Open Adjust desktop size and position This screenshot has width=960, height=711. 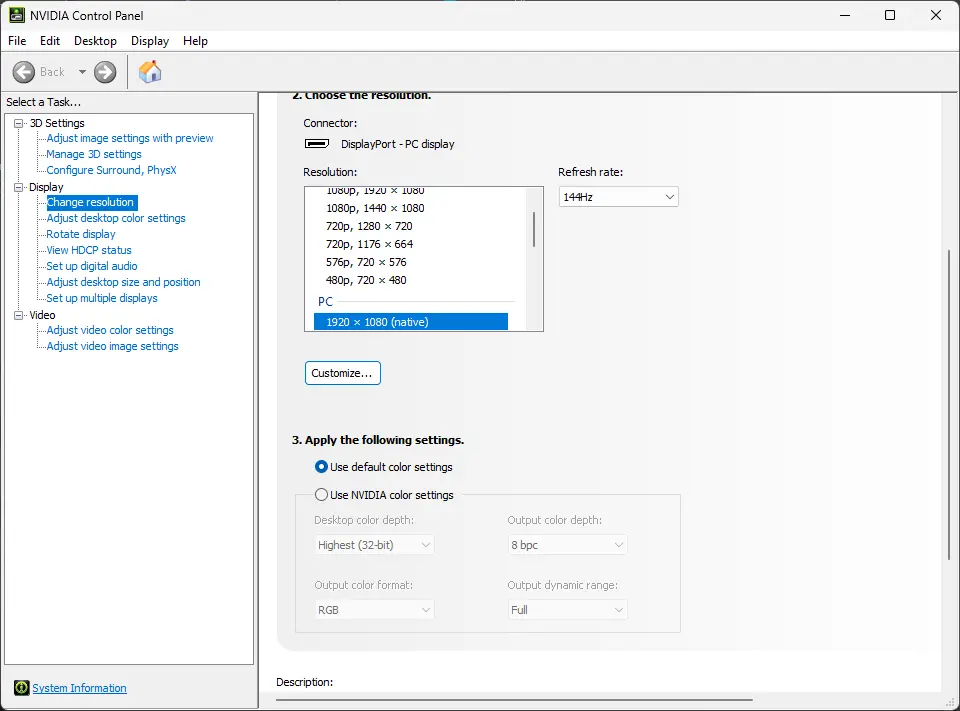tap(123, 282)
